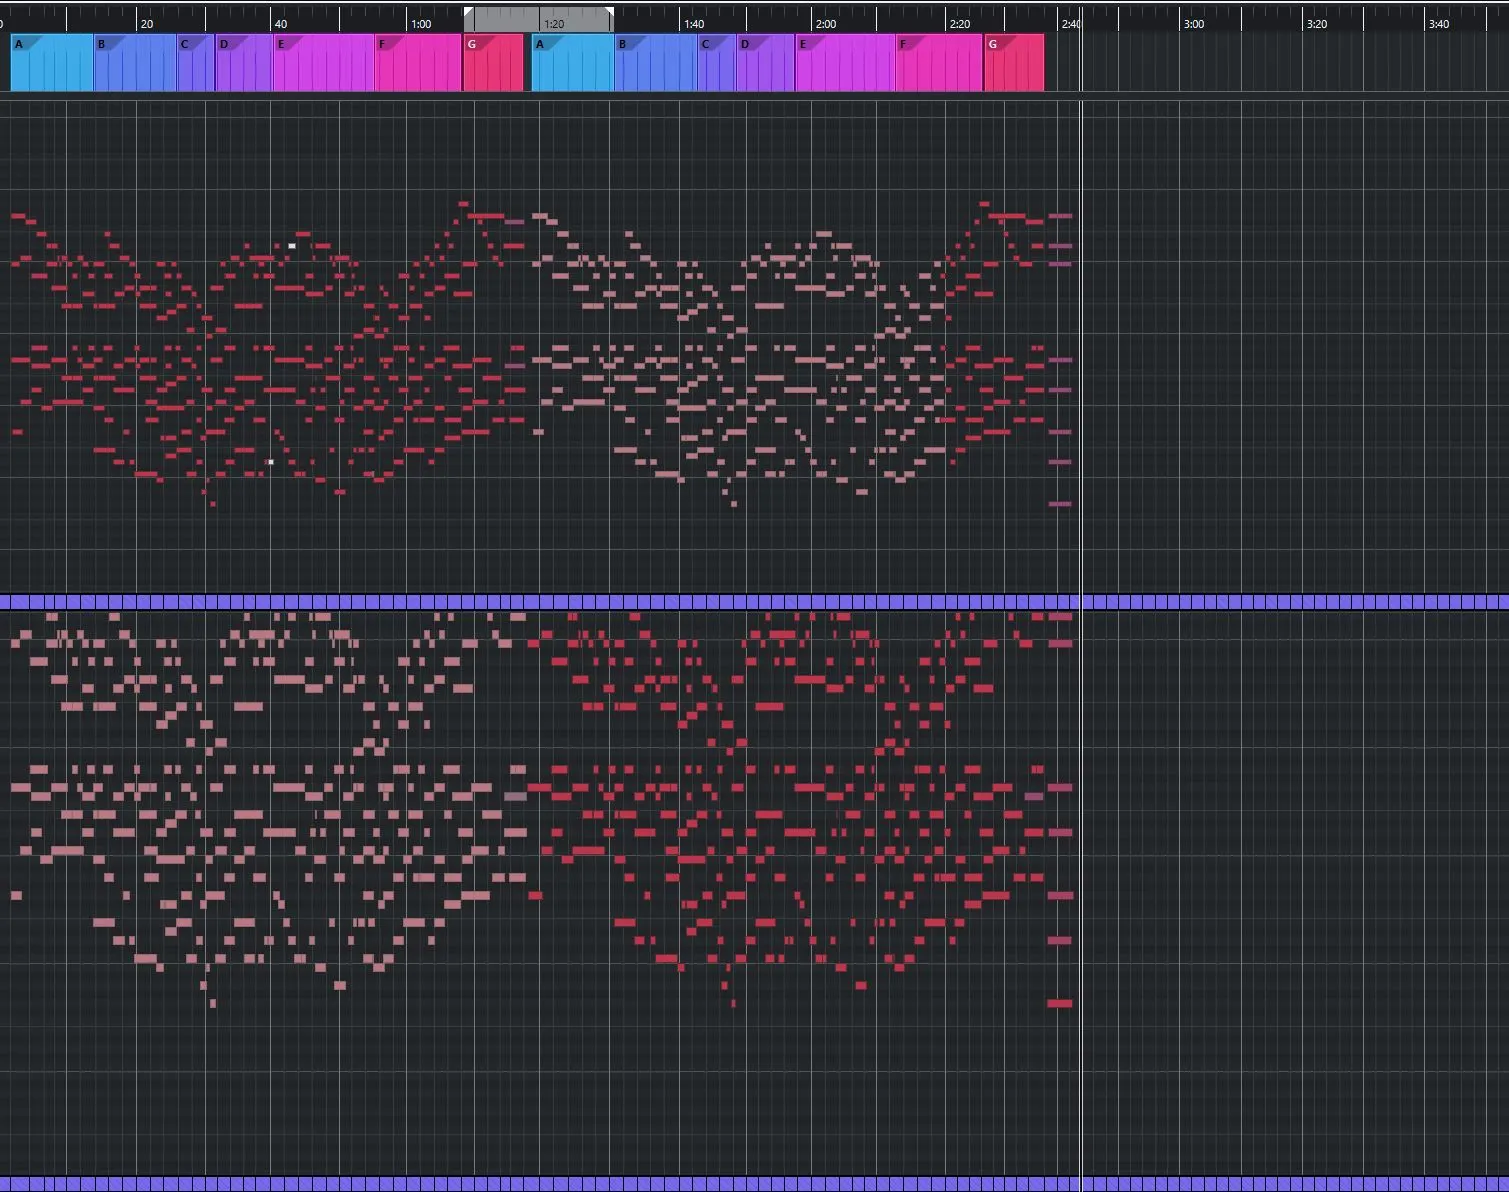Select the first section B block
The image size is (1509, 1192).
tap(135, 63)
